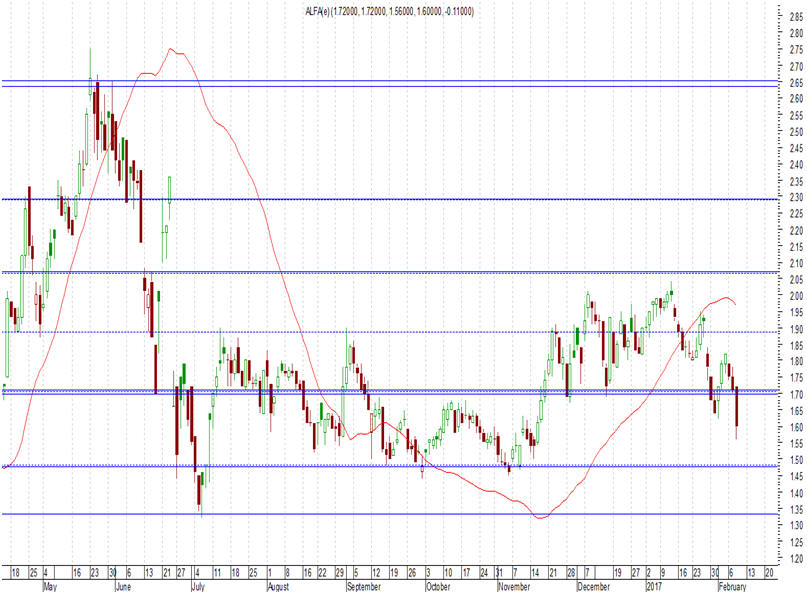The width and height of the screenshot is (807, 594).
Task: Click the 180 price axis label
Action: (x=796, y=362)
